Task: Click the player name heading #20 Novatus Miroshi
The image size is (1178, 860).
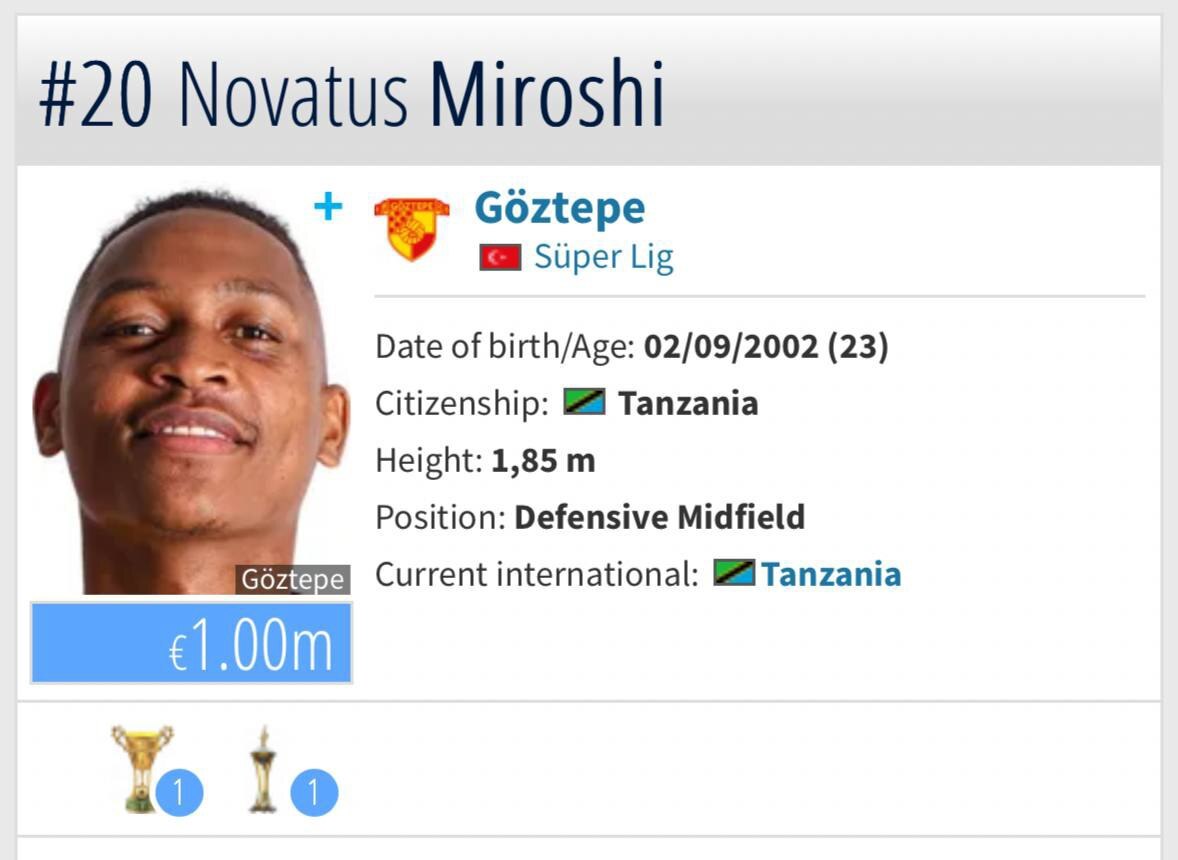Action: coord(352,94)
